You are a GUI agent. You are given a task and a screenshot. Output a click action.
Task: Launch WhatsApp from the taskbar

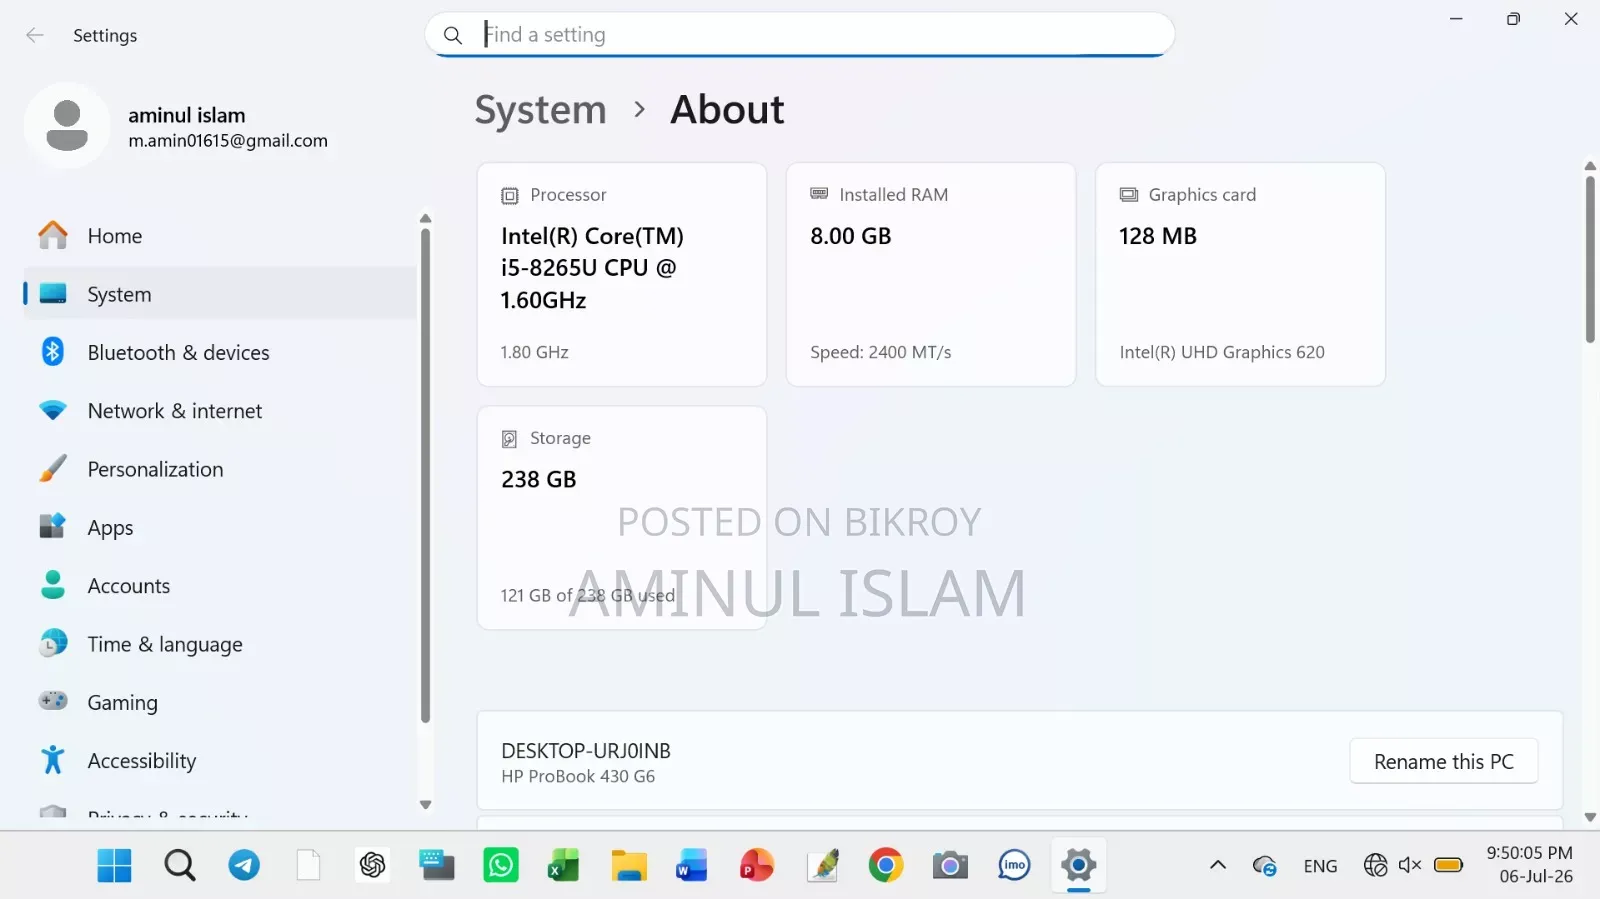tap(501, 865)
